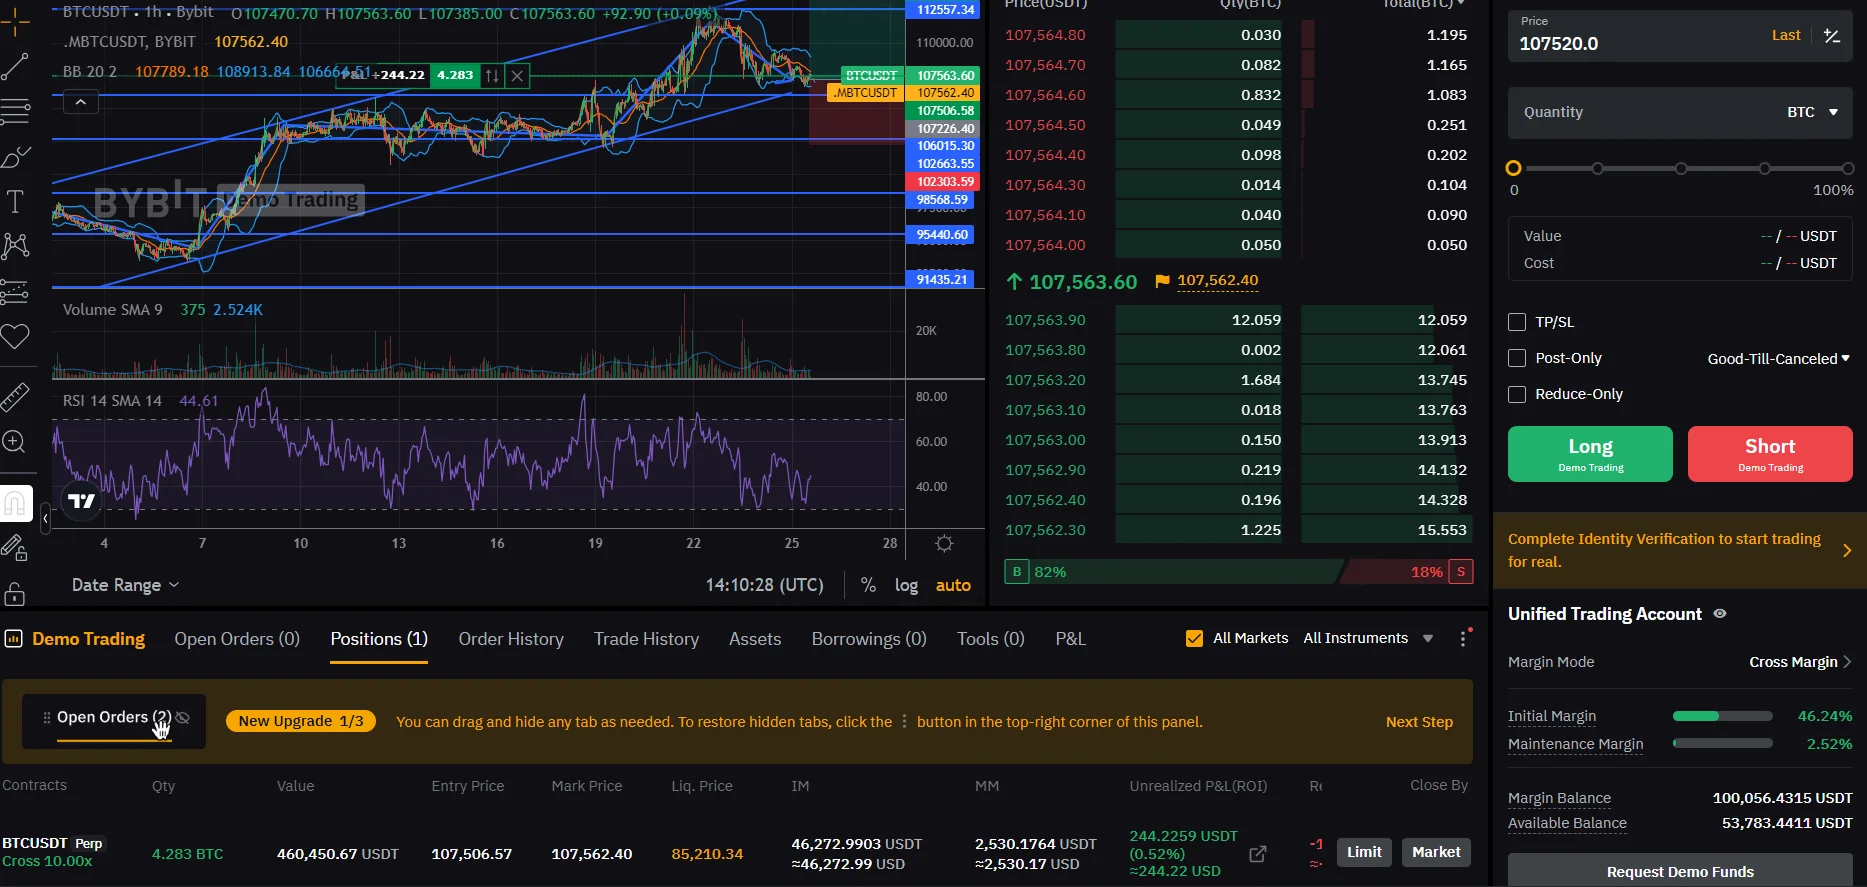Hide Unified Trading Account balances
The height and width of the screenshot is (887, 1867).
click(1720, 614)
